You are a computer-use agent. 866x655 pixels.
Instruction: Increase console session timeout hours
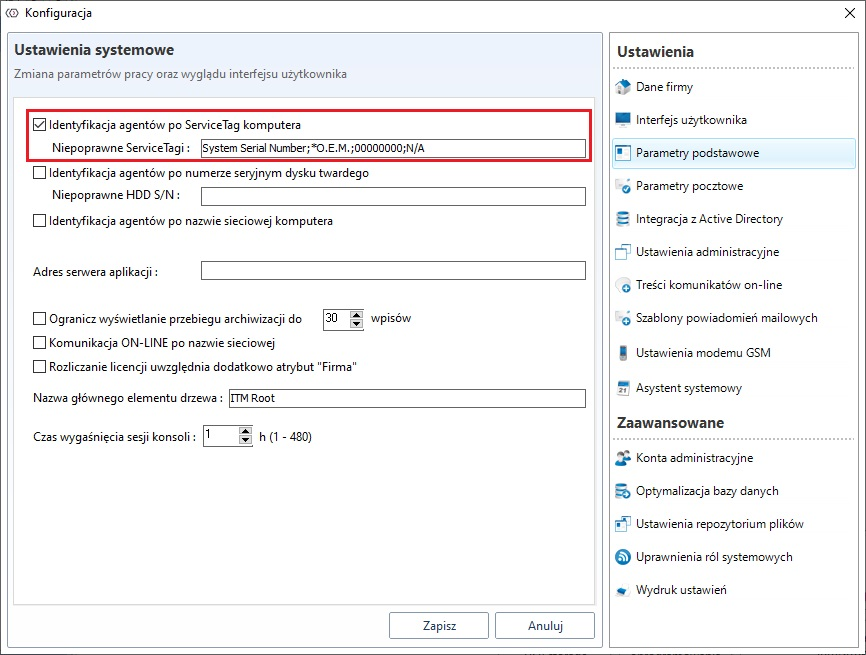point(245,432)
